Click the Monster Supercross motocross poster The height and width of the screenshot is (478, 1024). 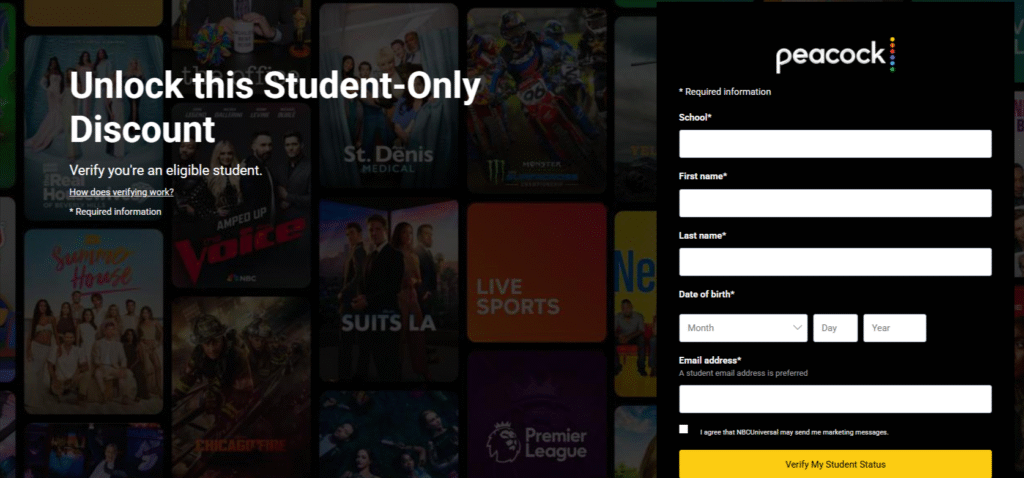[537, 101]
